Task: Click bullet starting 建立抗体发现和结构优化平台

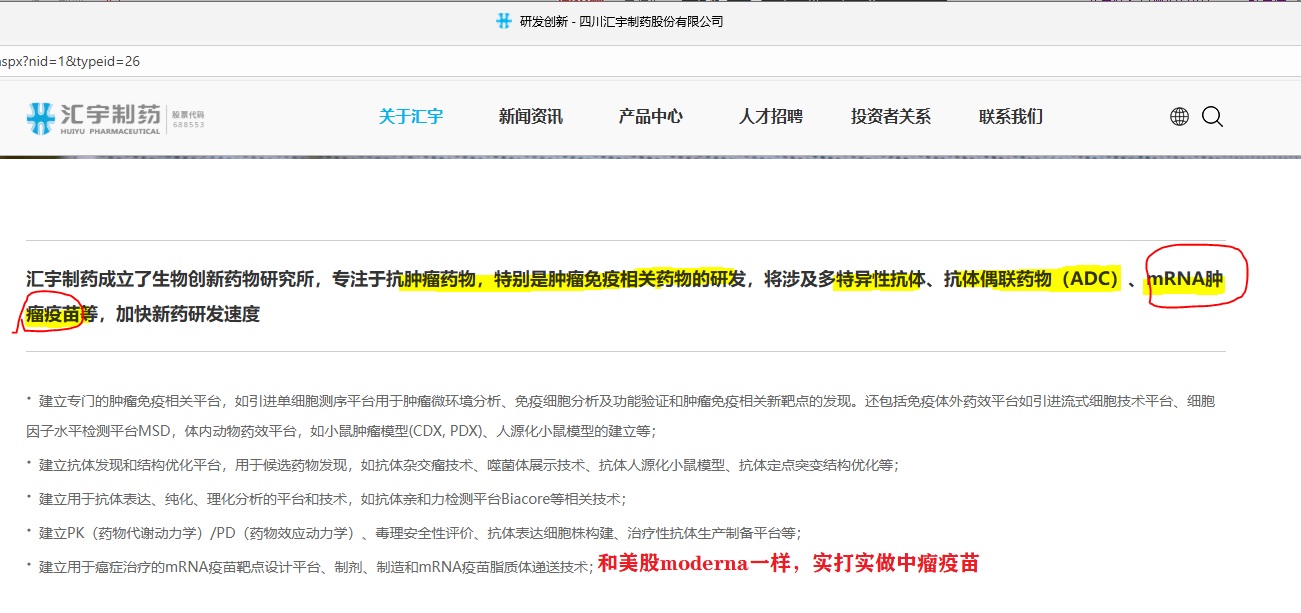Action: [x=462, y=465]
